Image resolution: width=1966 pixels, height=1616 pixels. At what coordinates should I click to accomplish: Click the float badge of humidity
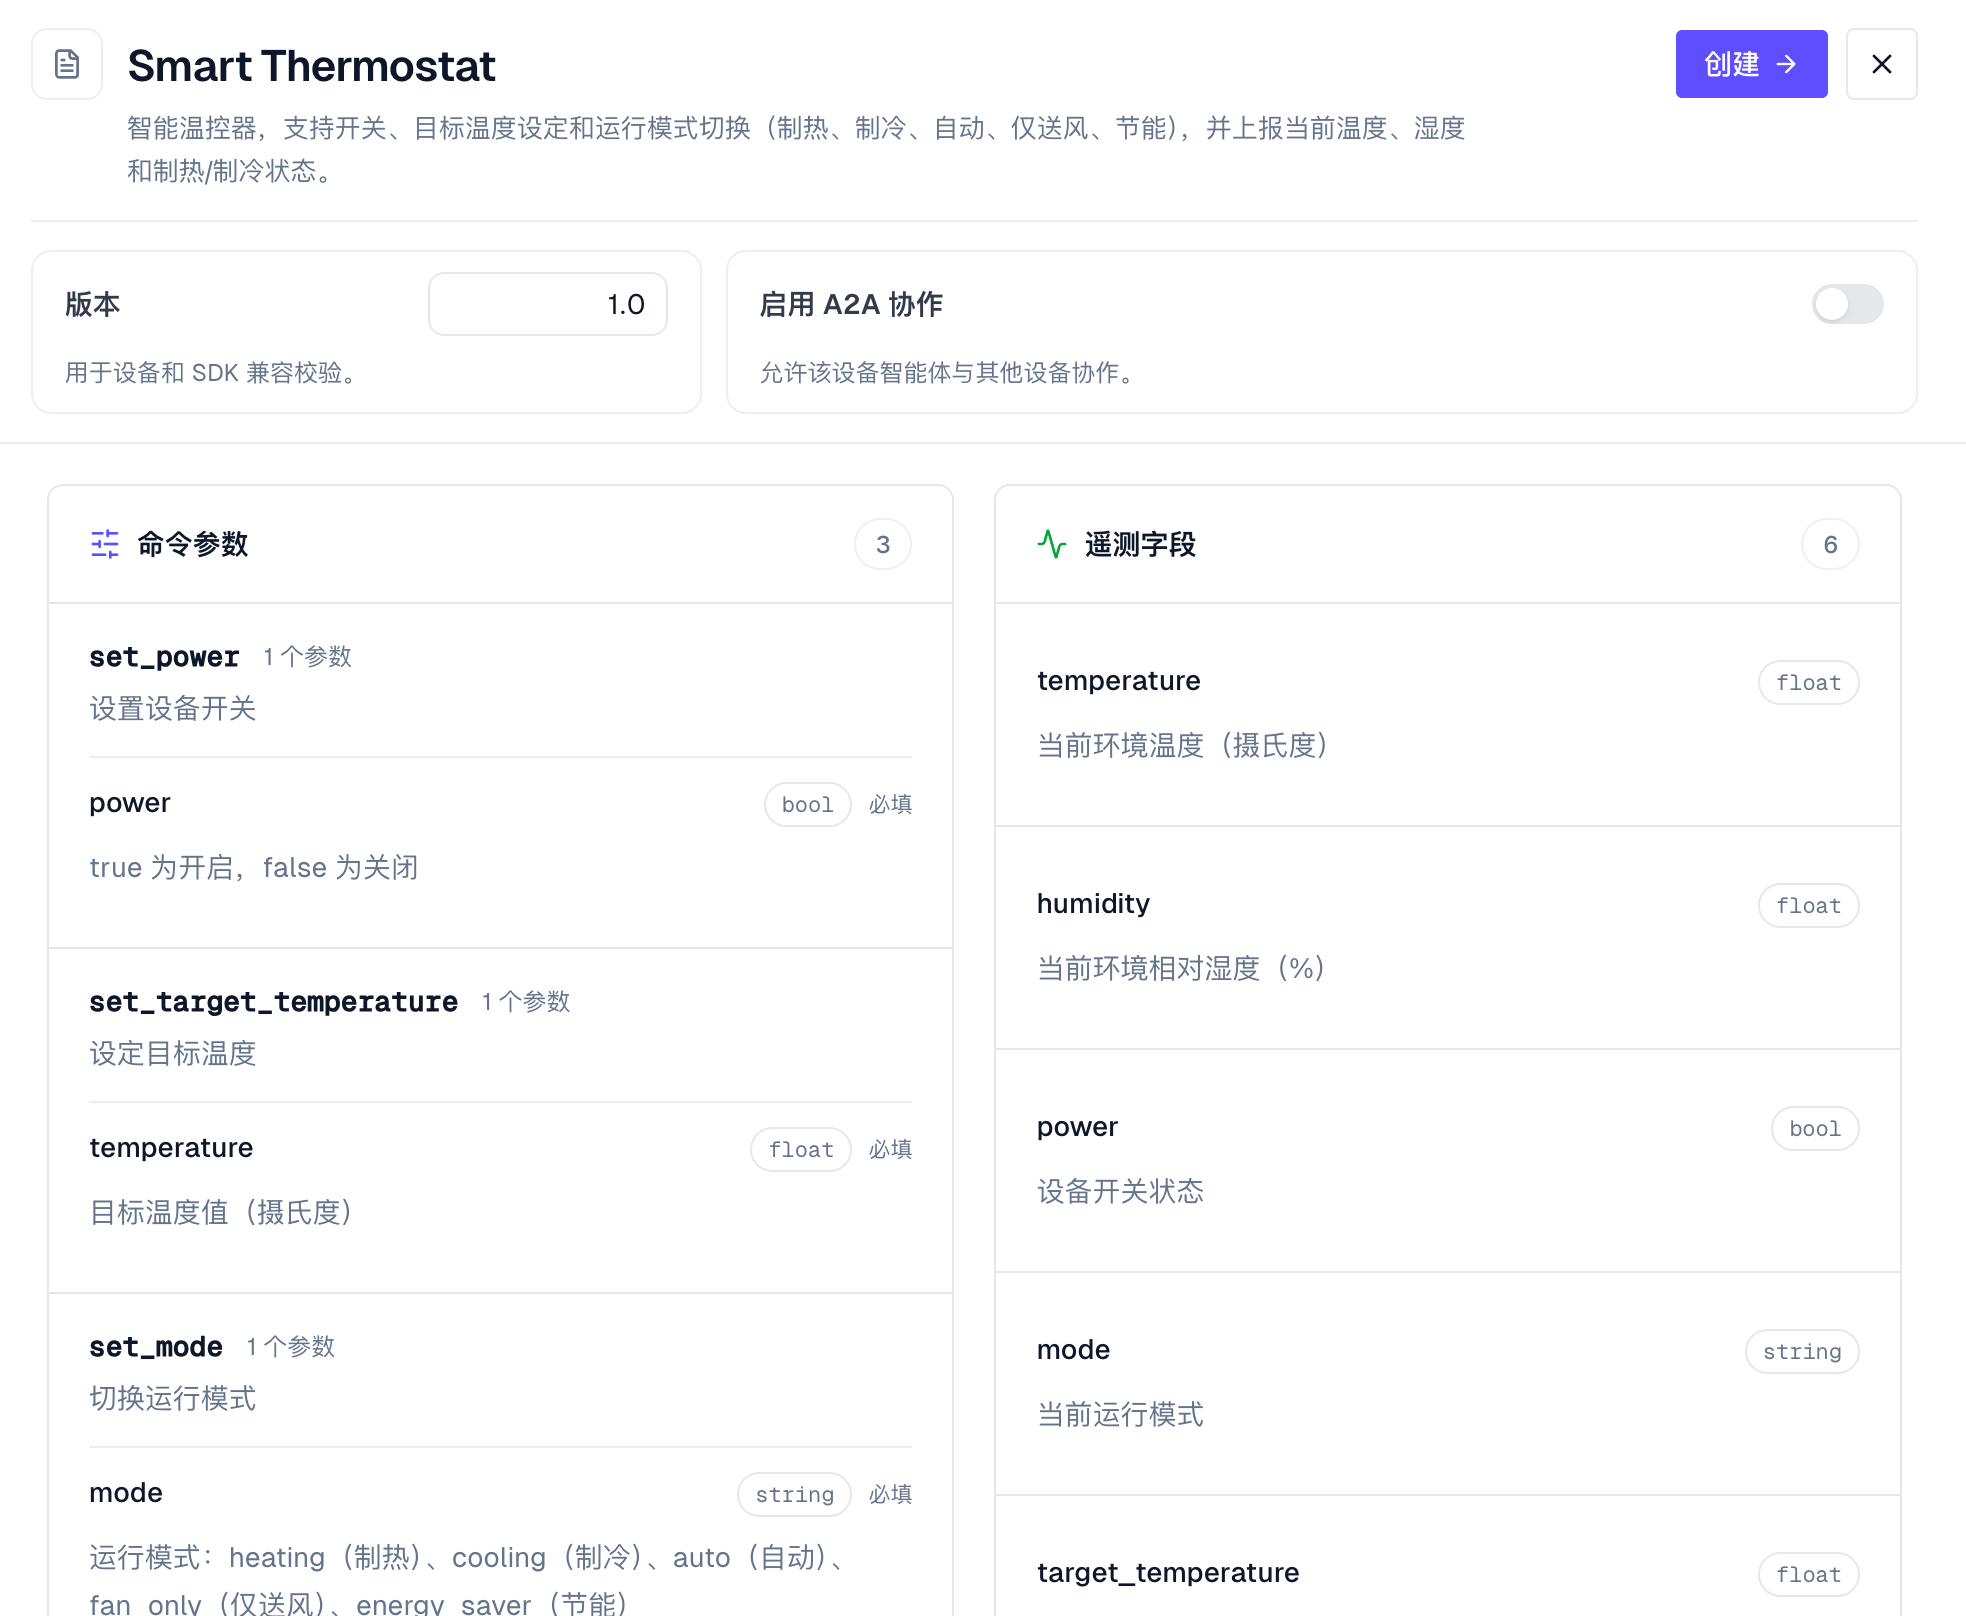[x=1808, y=905]
